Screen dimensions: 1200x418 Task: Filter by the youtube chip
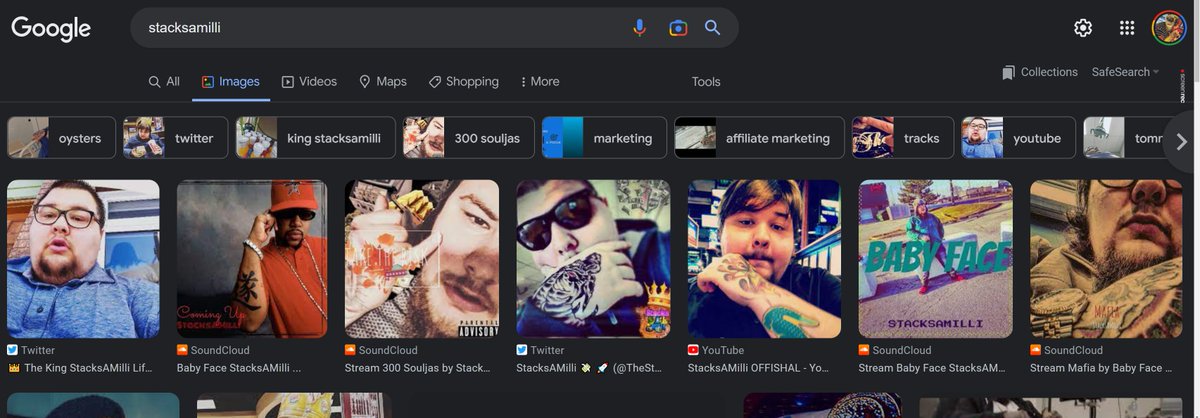point(1019,138)
